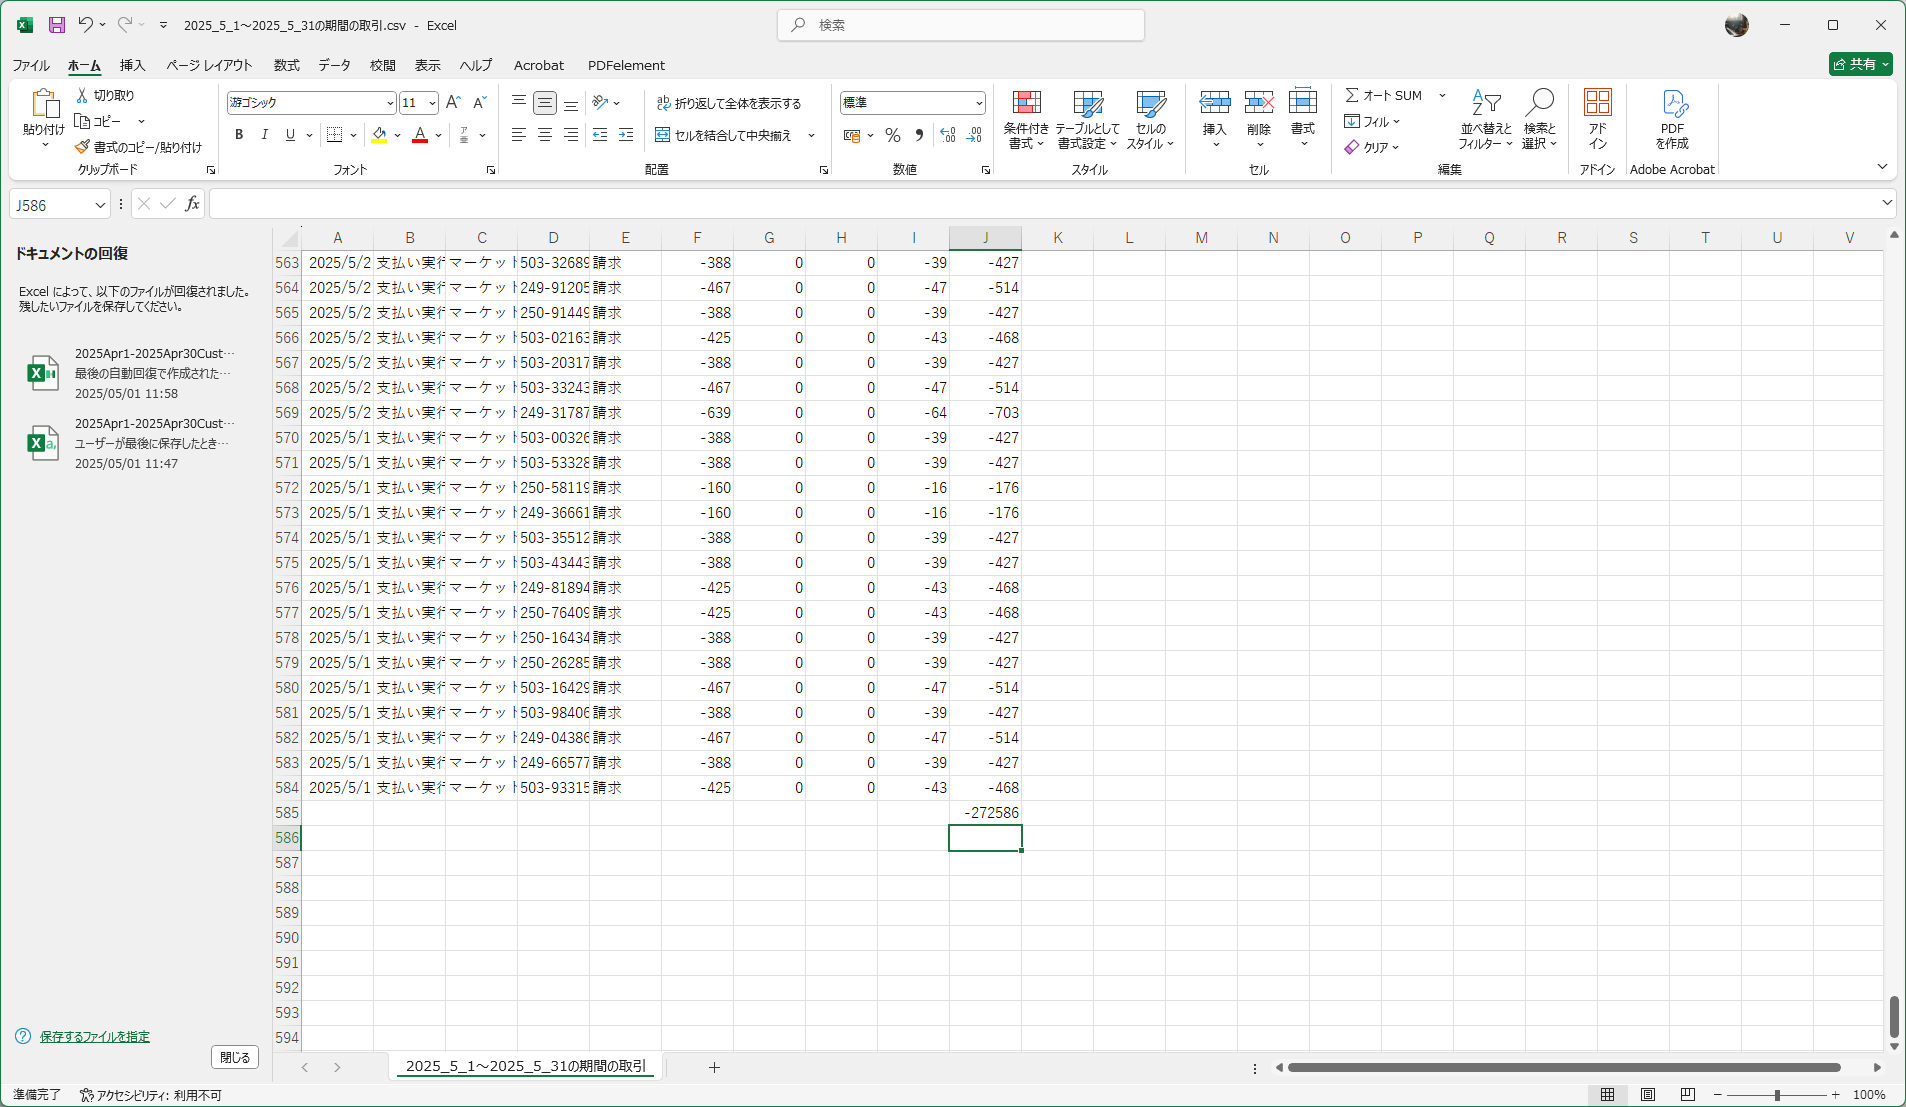The height and width of the screenshot is (1107, 1906).
Task: Click 閉じる in recovery pane
Action: pos(235,1057)
